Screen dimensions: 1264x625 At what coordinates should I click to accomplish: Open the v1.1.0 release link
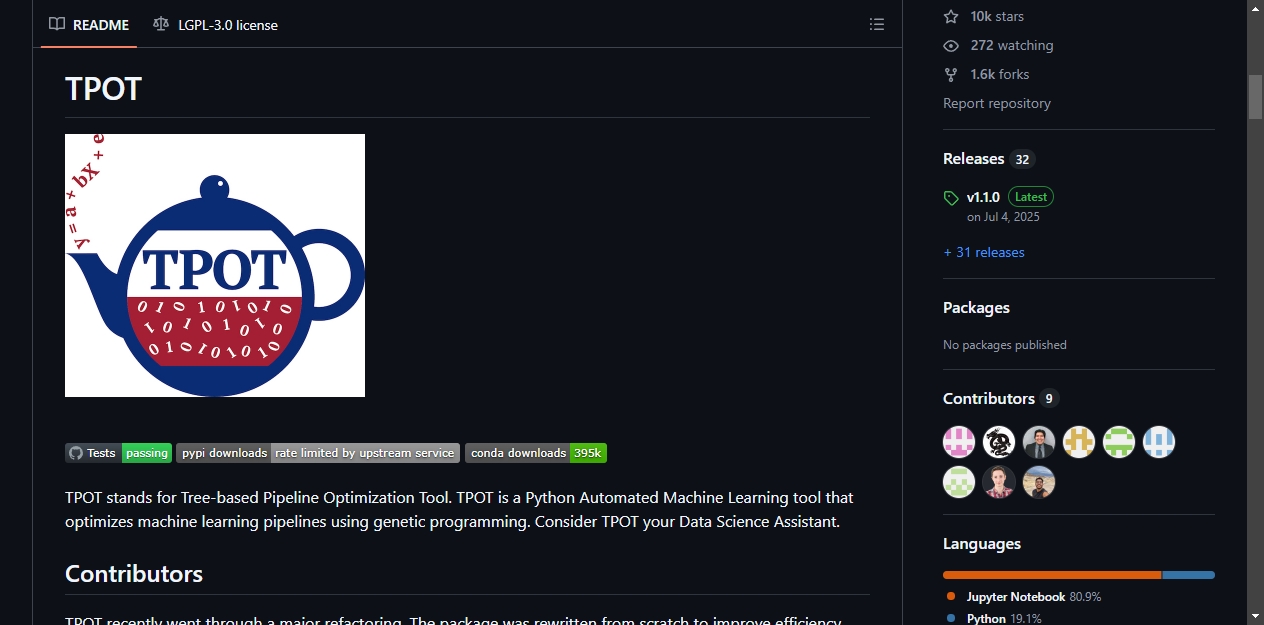pos(983,197)
